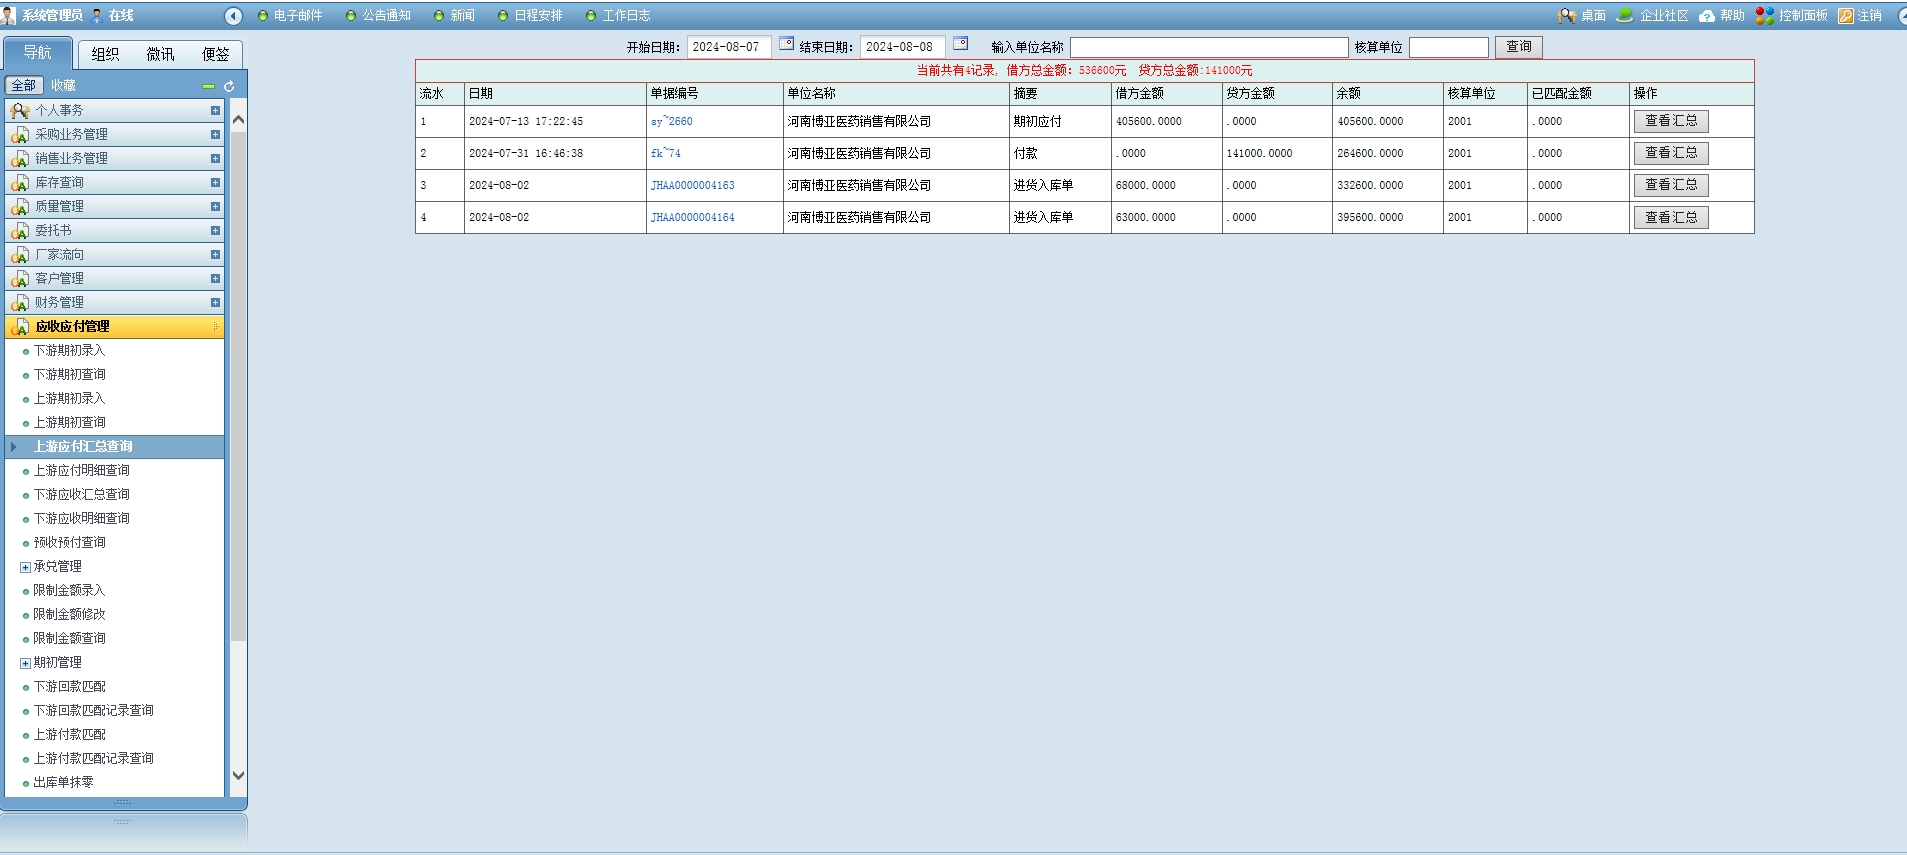Click the green collapse-all icon in sidebar
The height and width of the screenshot is (855, 1907).
click(208, 86)
